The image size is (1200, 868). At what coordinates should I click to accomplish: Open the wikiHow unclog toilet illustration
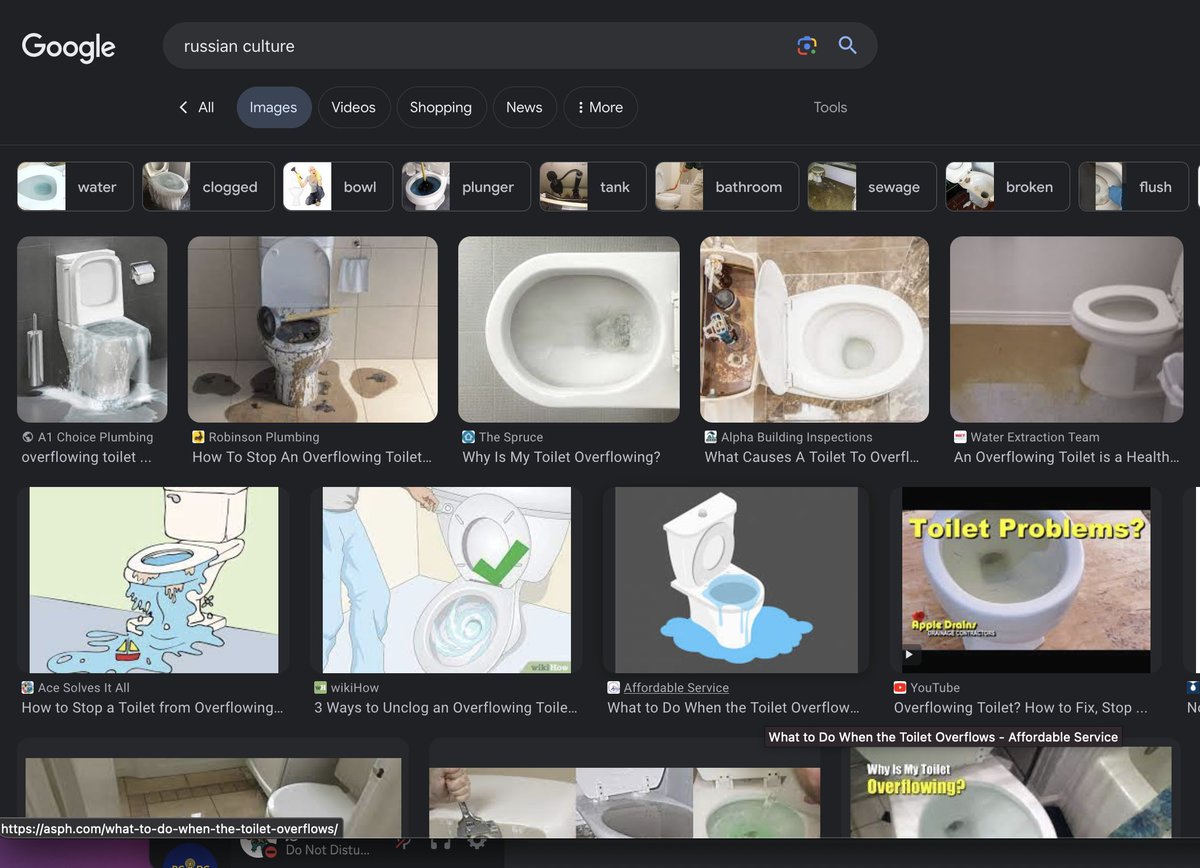coord(447,580)
